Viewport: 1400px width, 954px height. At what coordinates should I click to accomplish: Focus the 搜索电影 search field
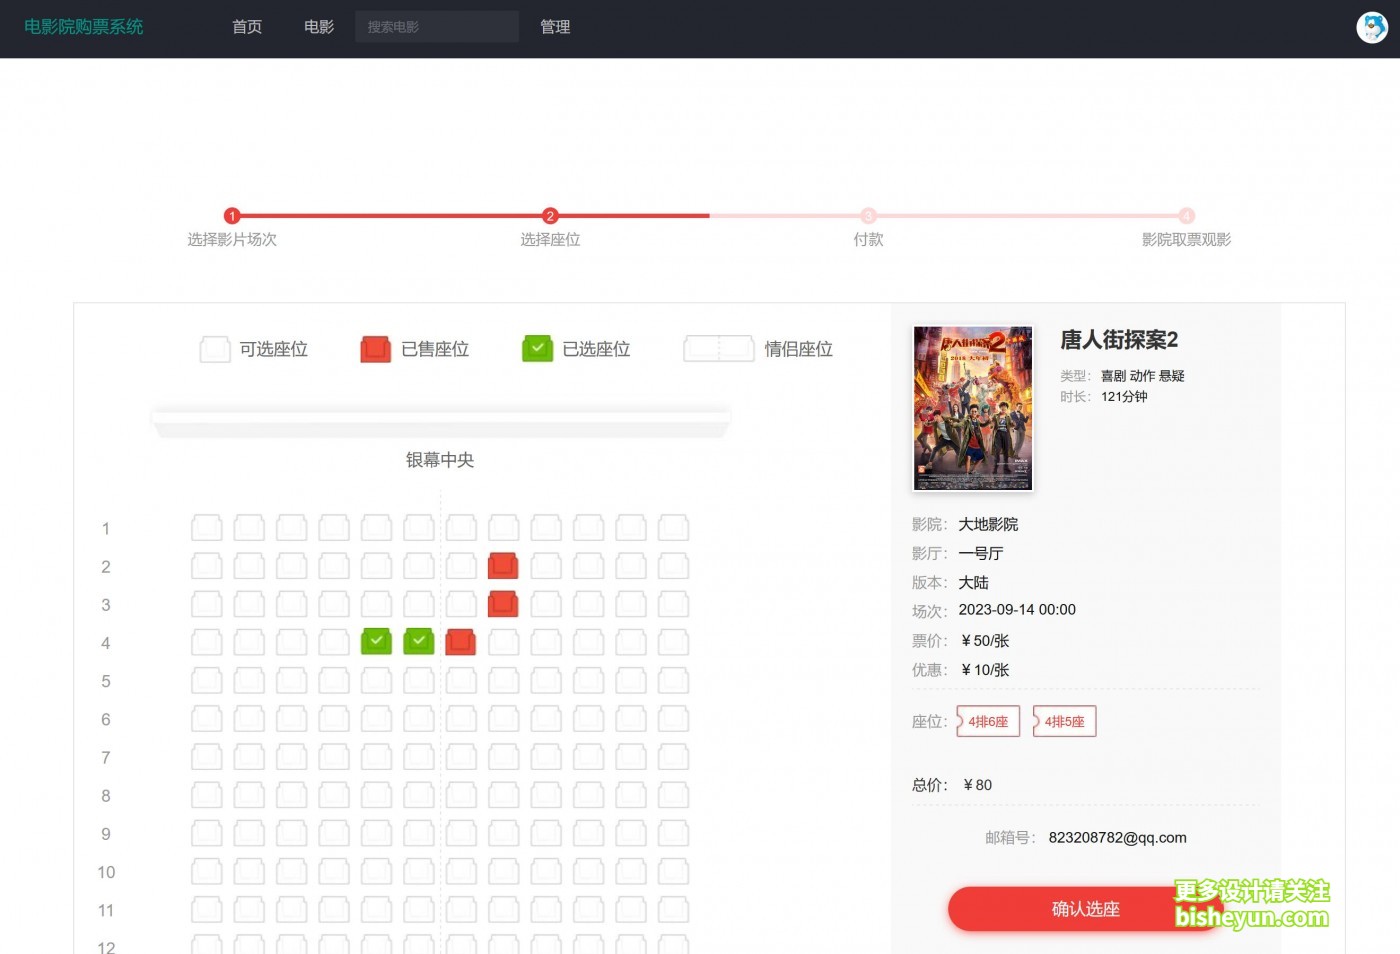pos(436,27)
